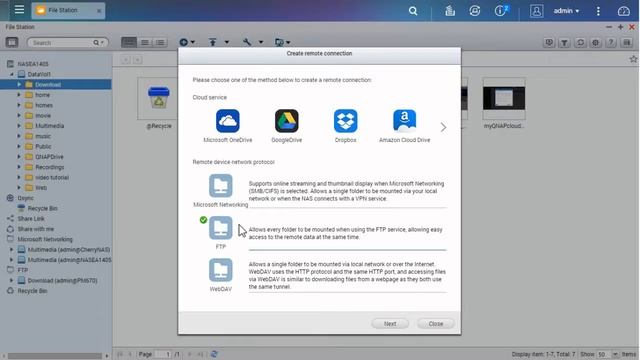Click the favorites star icon

(x=633, y=59)
